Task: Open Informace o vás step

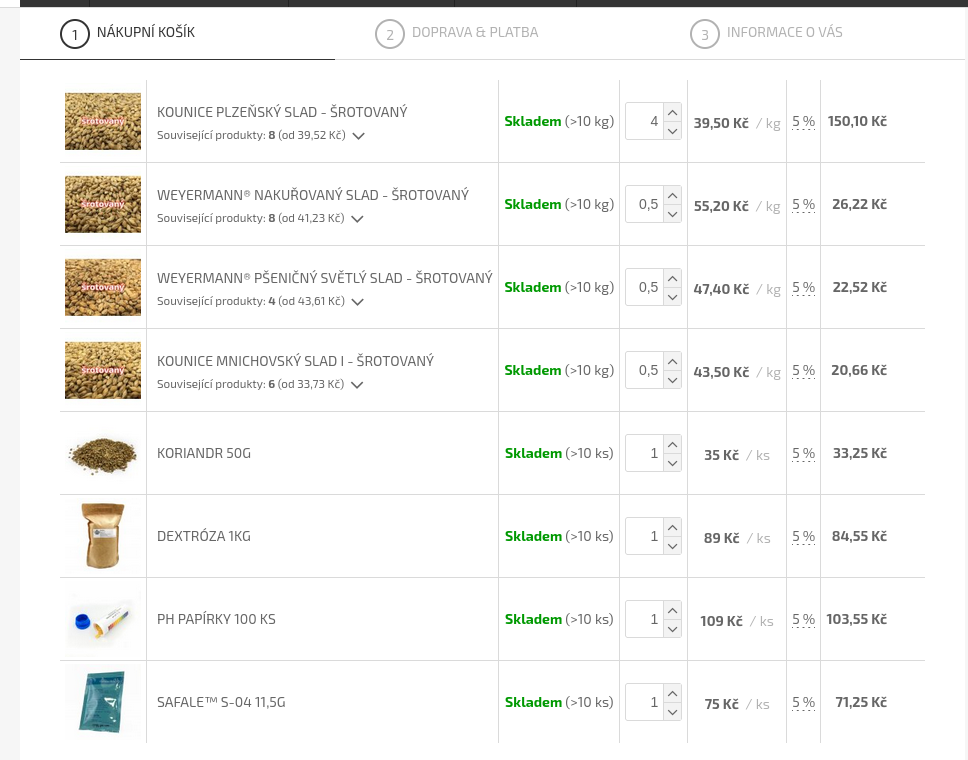Action: [x=784, y=33]
